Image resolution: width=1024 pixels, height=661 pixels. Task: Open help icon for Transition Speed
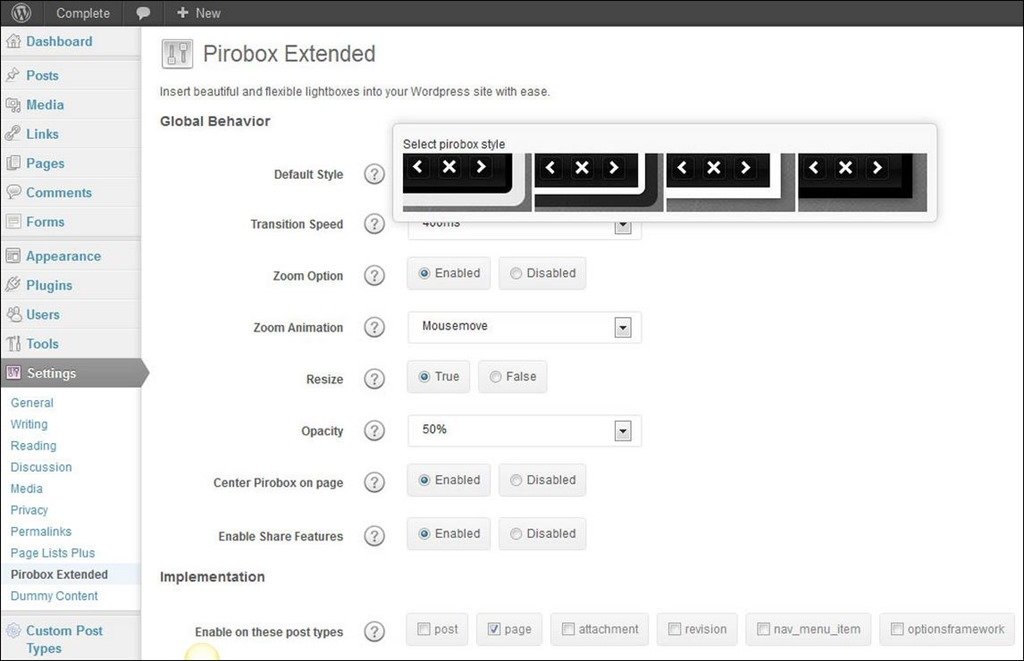[374, 224]
